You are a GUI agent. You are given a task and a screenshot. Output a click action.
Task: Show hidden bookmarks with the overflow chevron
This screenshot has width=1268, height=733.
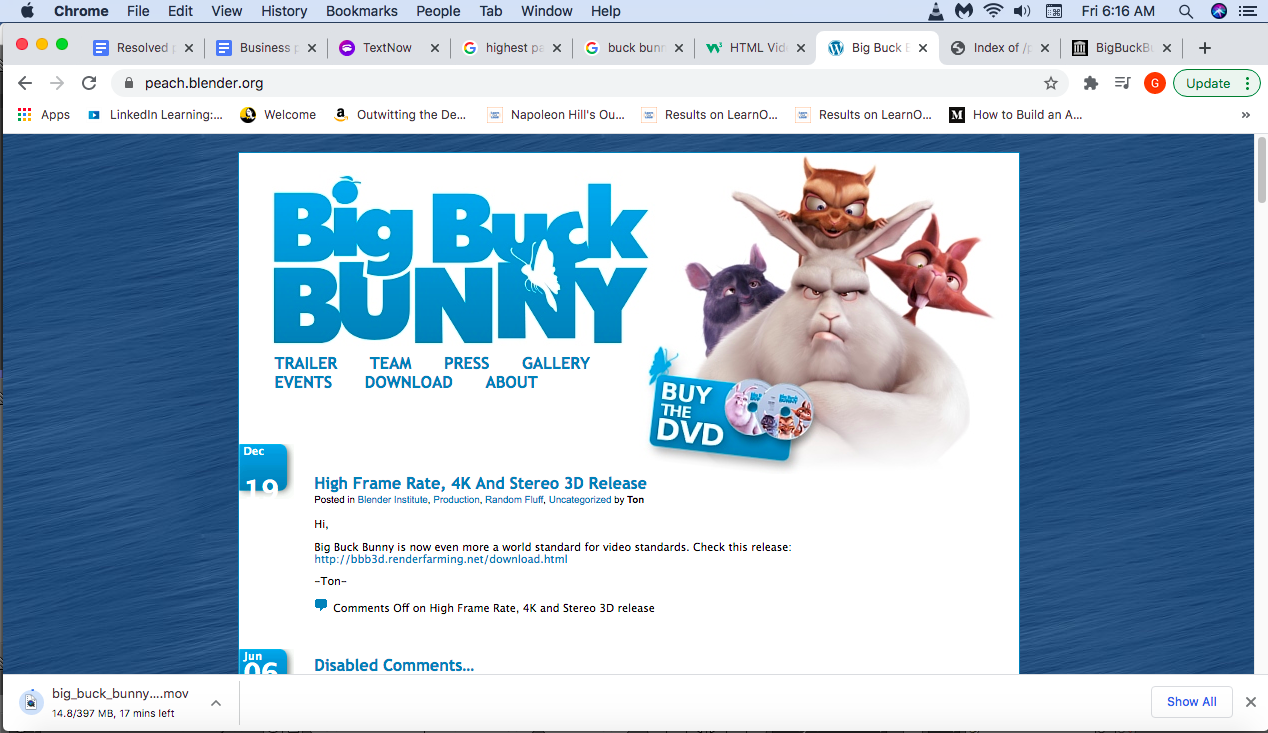click(1245, 115)
